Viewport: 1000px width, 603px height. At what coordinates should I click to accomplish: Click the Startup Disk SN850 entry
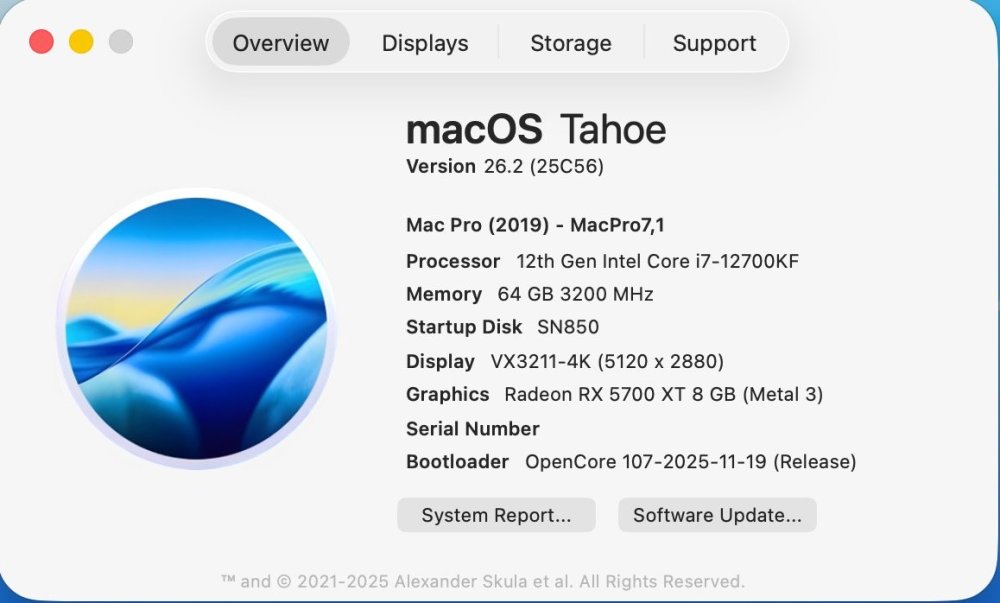(503, 327)
